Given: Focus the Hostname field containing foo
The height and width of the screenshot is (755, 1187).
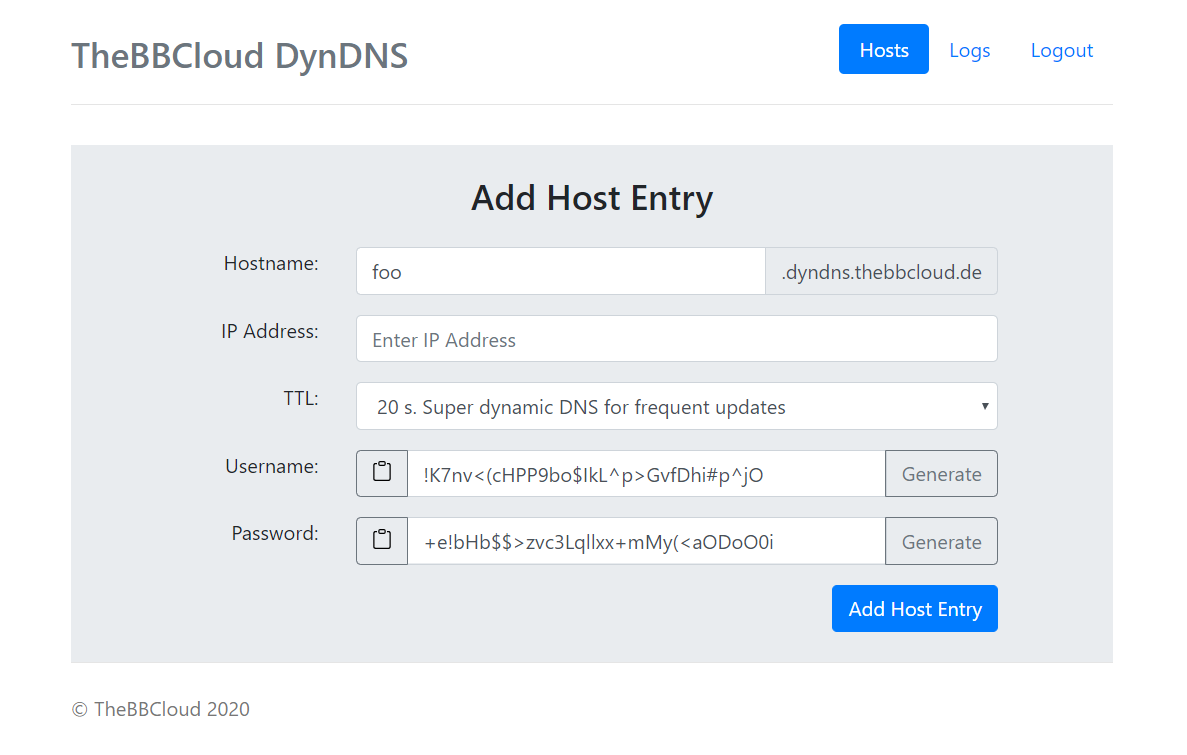Looking at the screenshot, I should pyautogui.click(x=560, y=271).
